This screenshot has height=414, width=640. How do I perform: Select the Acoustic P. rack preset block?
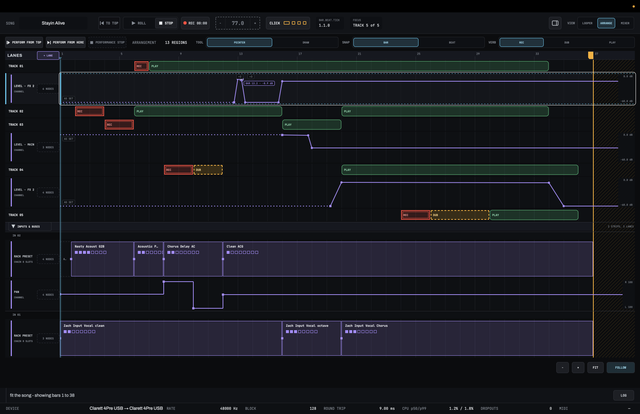tap(149, 259)
